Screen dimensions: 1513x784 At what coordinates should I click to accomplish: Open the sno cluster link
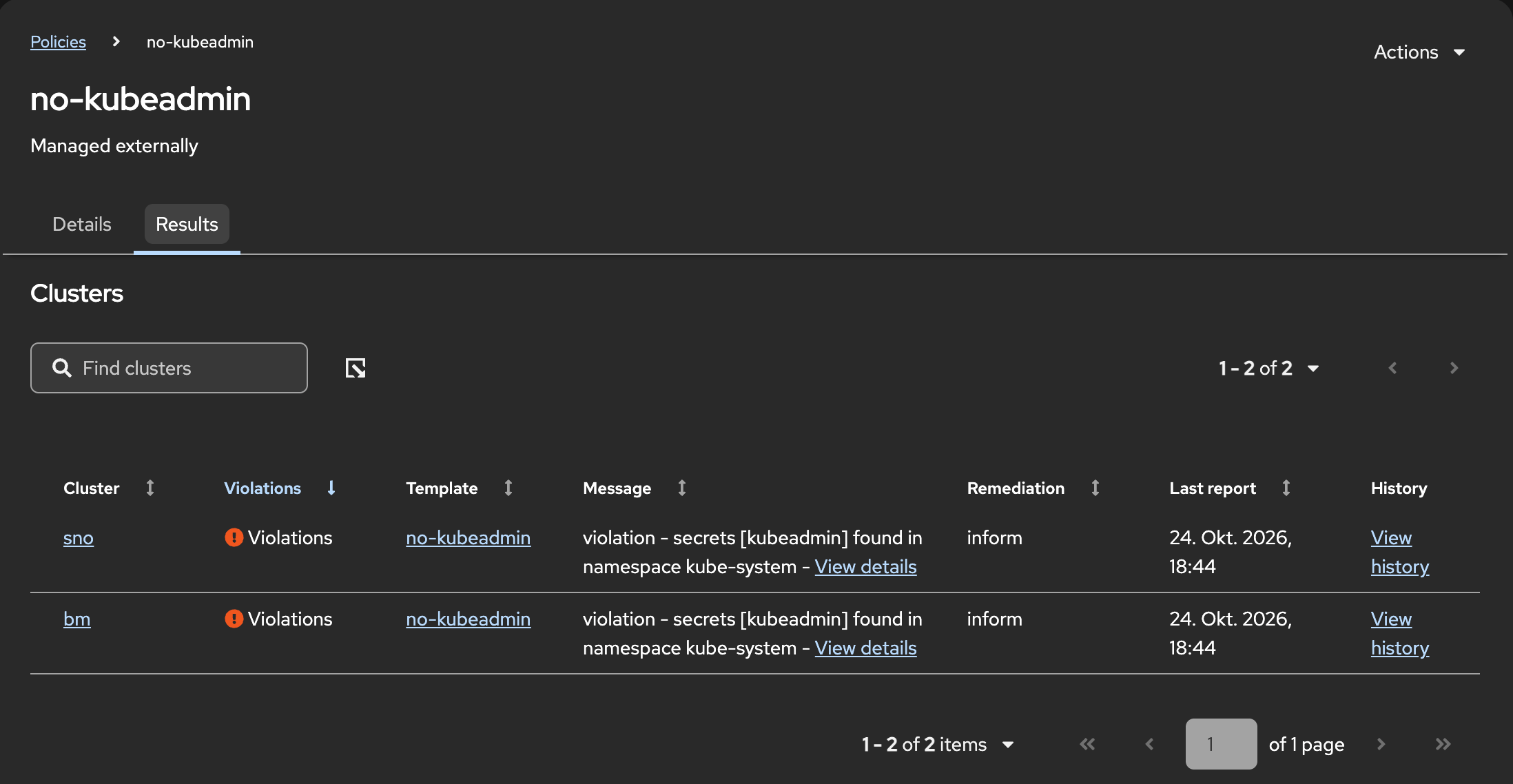78,538
